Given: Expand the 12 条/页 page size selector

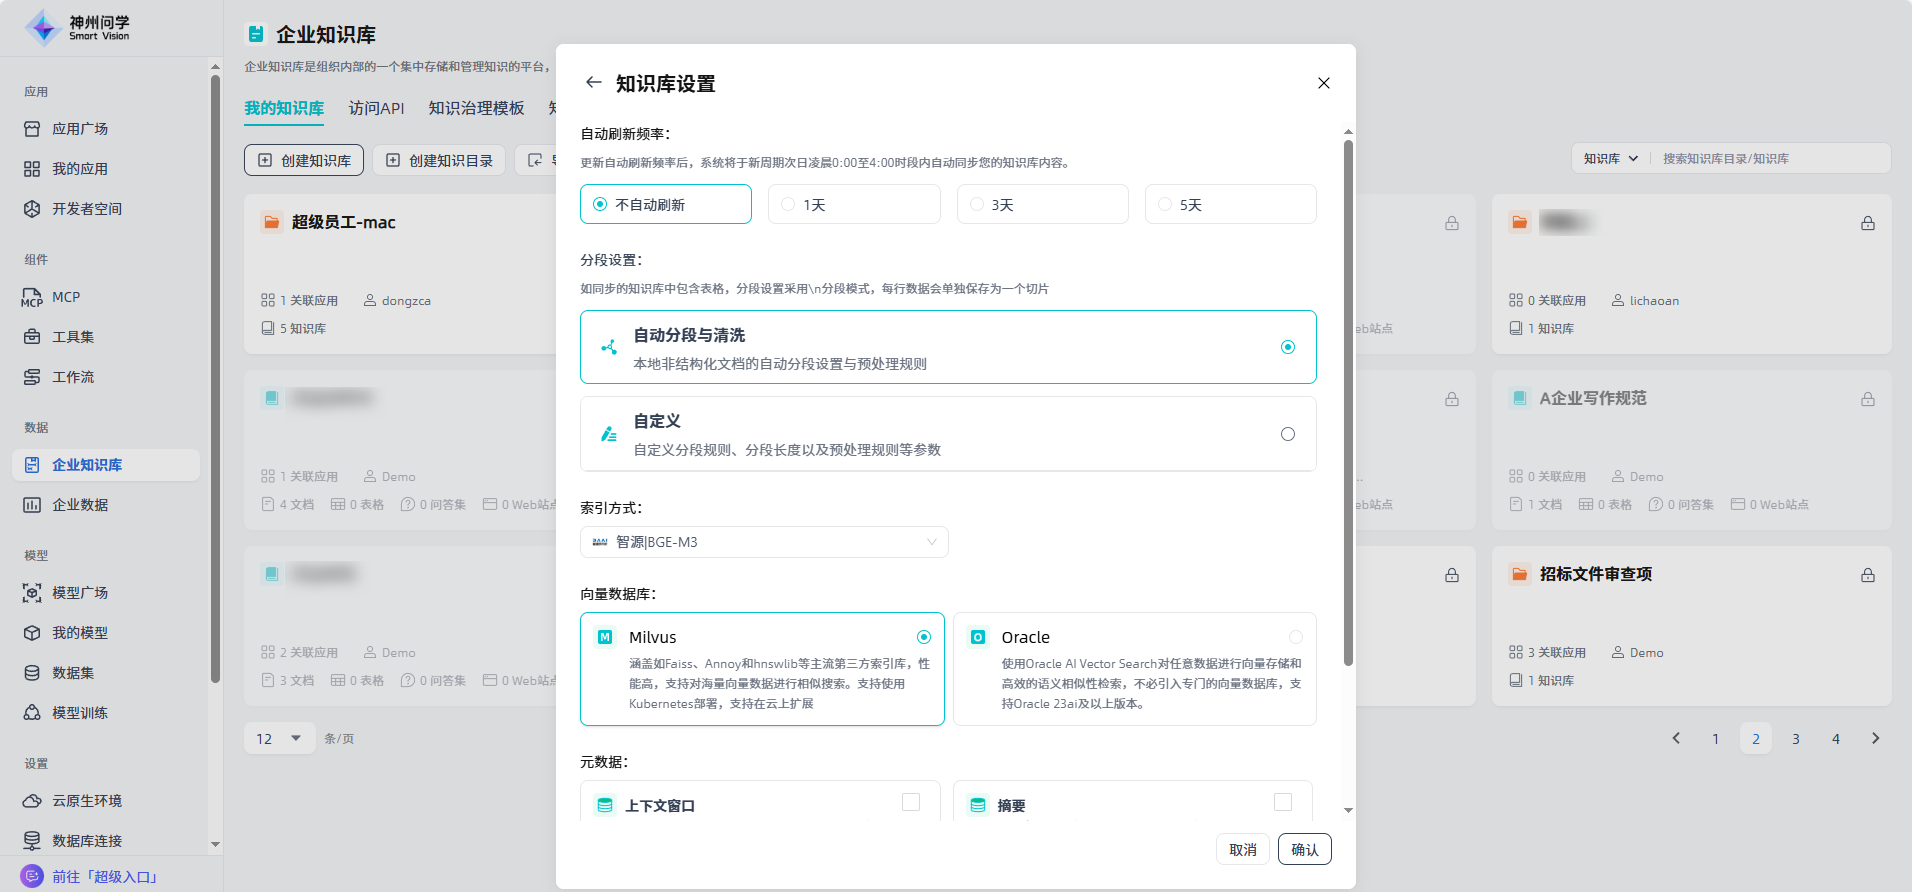Looking at the screenshot, I should (279, 739).
